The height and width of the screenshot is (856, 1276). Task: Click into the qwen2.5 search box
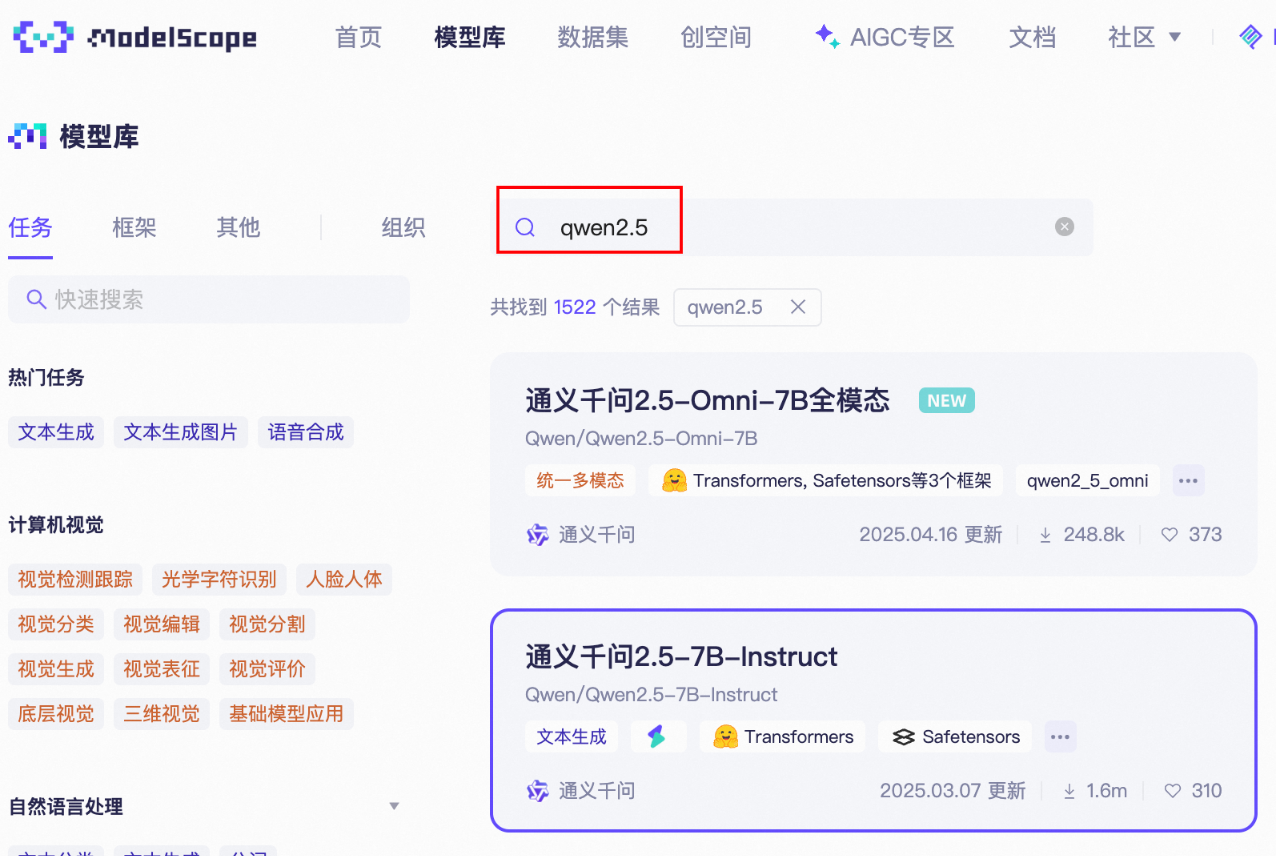[795, 227]
